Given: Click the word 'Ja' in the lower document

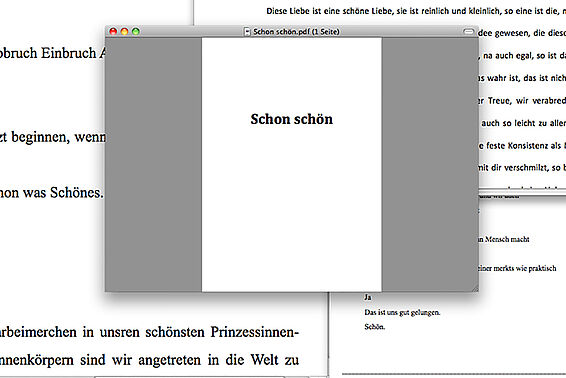Looking at the screenshot, I should (x=367, y=297).
